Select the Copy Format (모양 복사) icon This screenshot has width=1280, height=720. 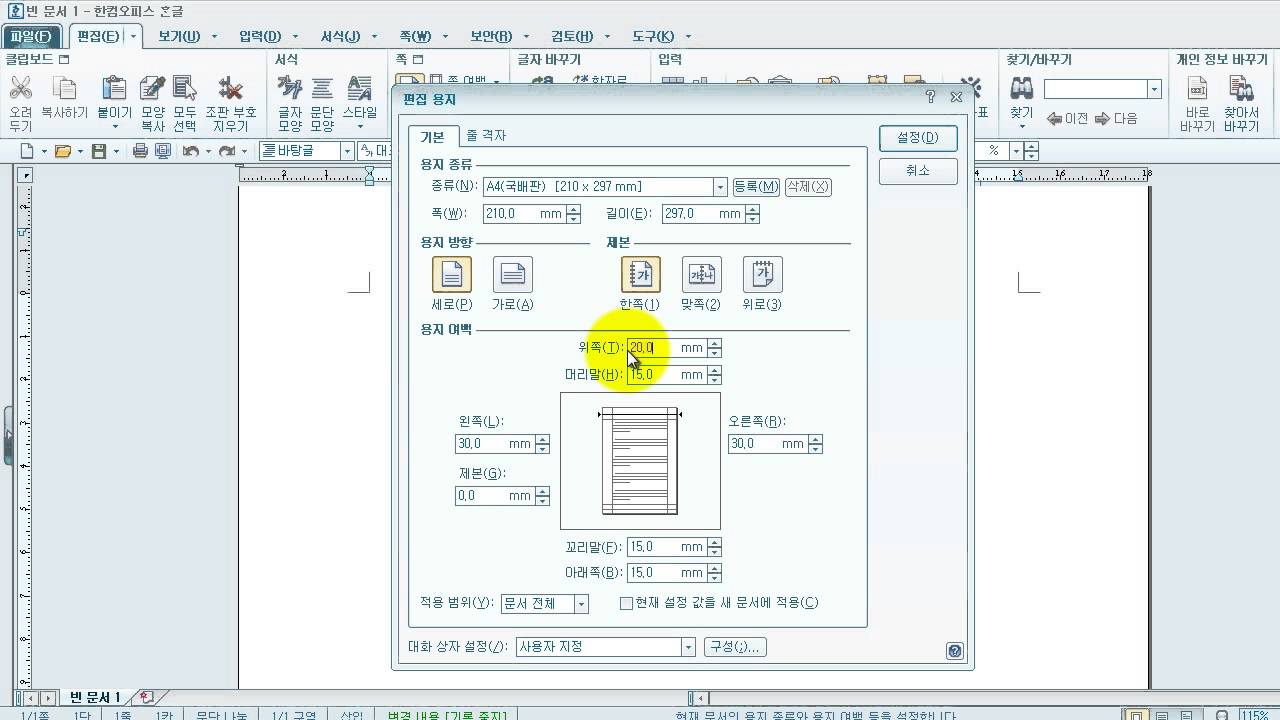153,90
